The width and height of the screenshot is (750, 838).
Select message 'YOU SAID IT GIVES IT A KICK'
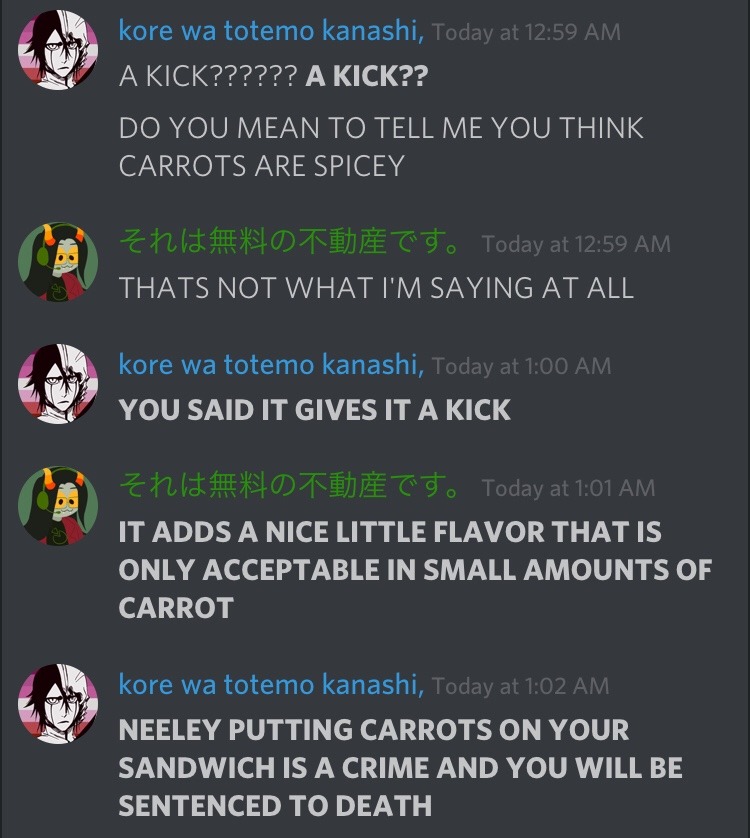coord(315,410)
